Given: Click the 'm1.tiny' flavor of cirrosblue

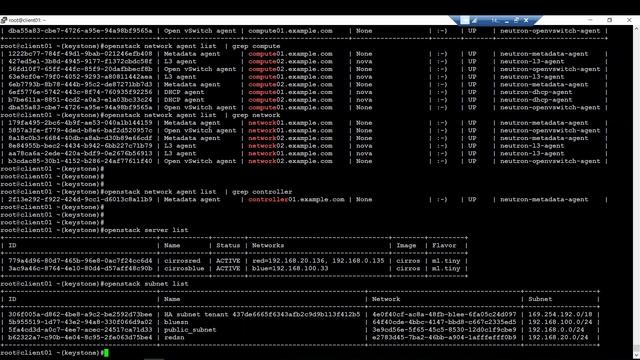Looking at the screenshot, I should click(x=446, y=269).
